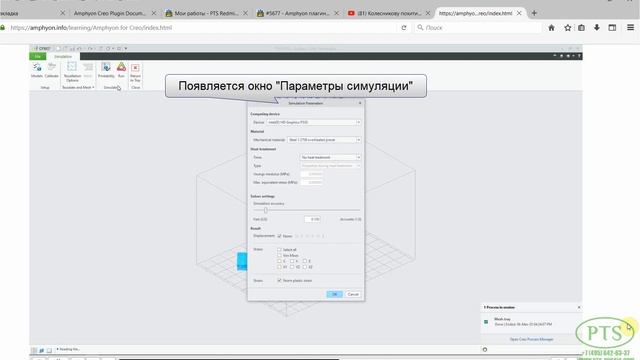Check the Von Mises stress checkbox
The height and width of the screenshot is (360, 640).
tap(280, 255)
